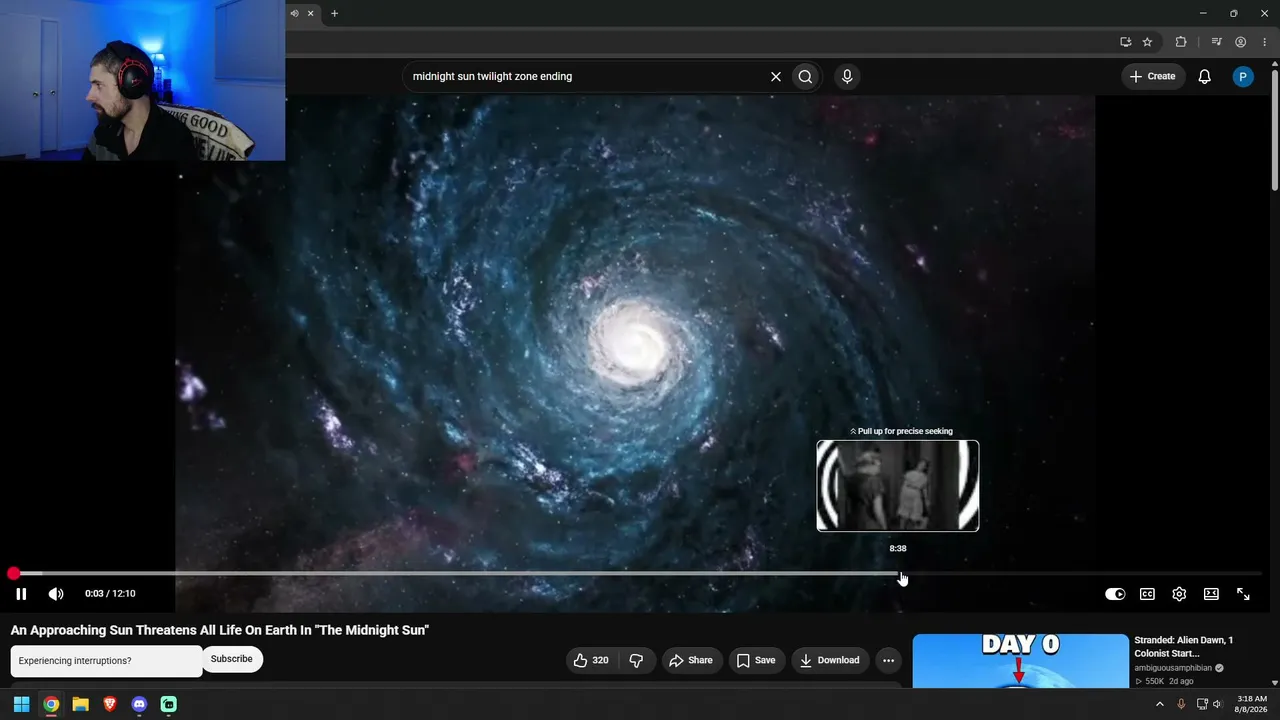The image size is (1280, 720).
Task: Turn on closed captions with CC button
Action: [x=1147, y=594]
